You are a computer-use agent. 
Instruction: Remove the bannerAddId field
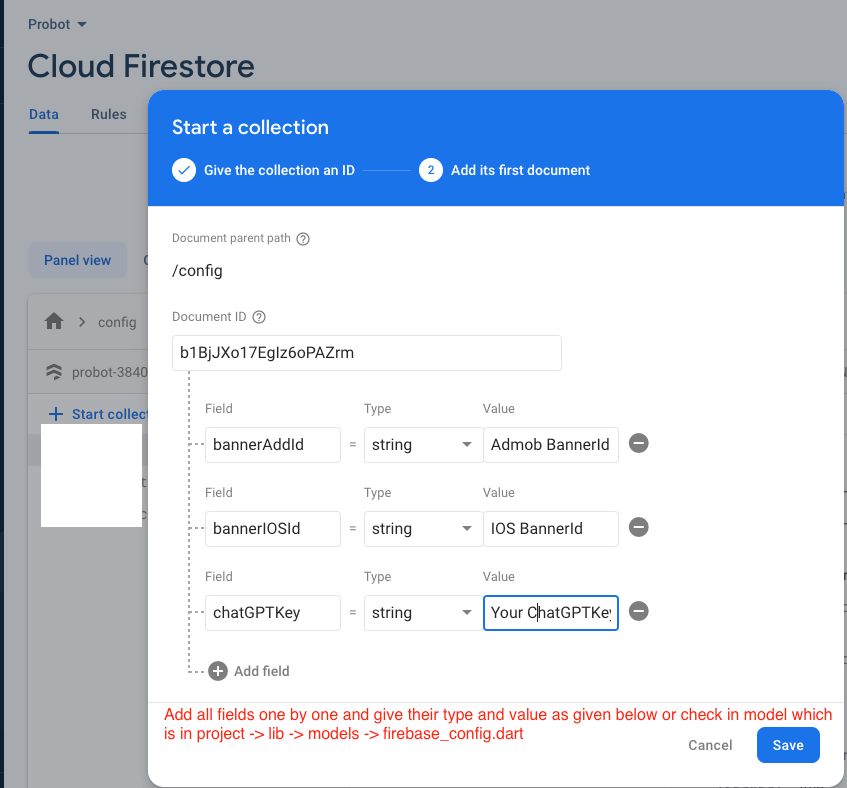[x=638, y=443]
